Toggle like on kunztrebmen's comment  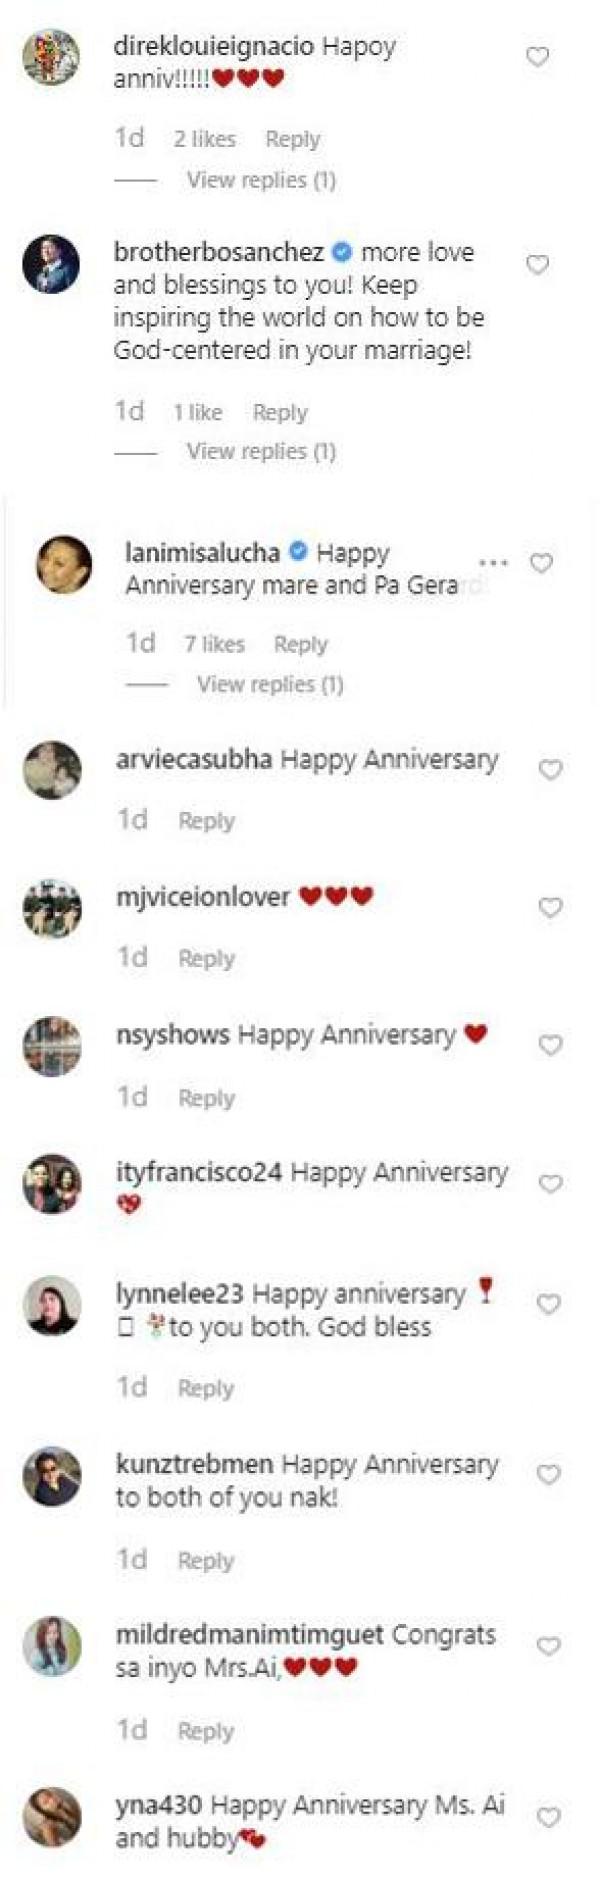coord(548,1475)
